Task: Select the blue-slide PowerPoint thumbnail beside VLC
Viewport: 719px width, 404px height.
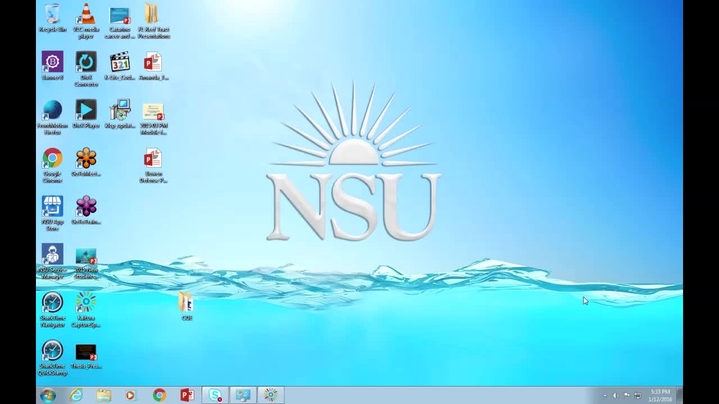Action: point(120,16)
